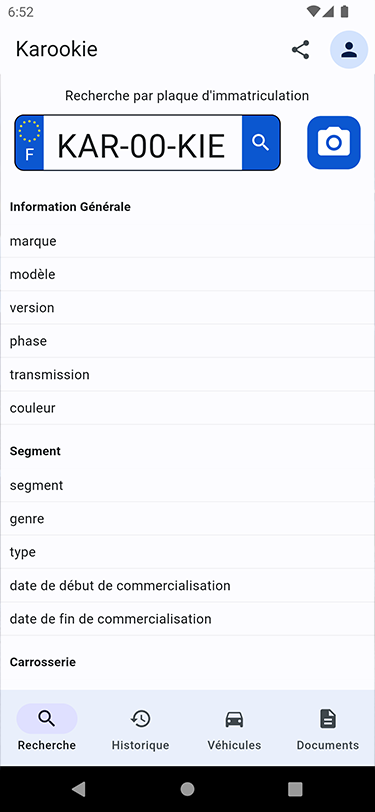Select the couleur row
The width and height of the screenshot is (375, 812).
point(188,408)
